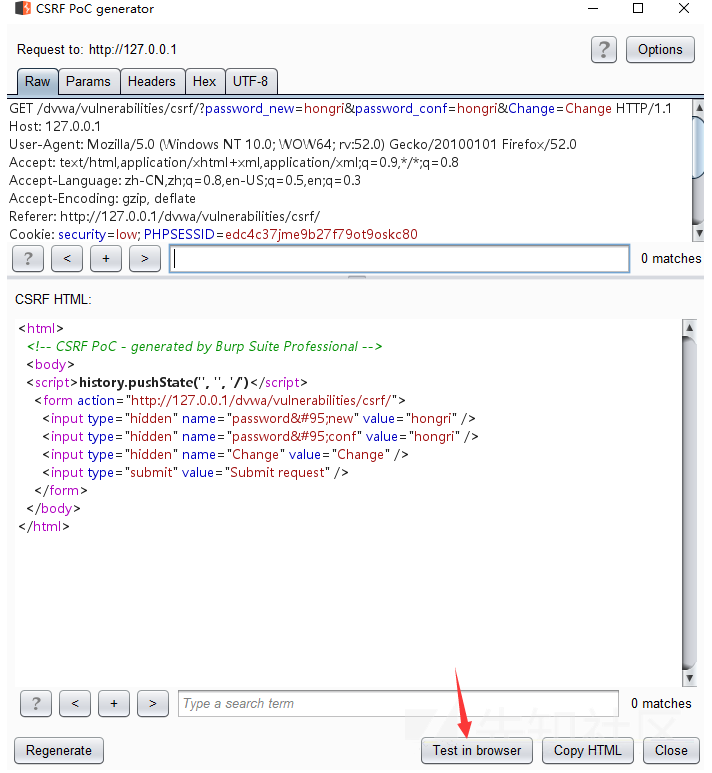Minimize the CSRF PoC generator window

pos(593,8)
